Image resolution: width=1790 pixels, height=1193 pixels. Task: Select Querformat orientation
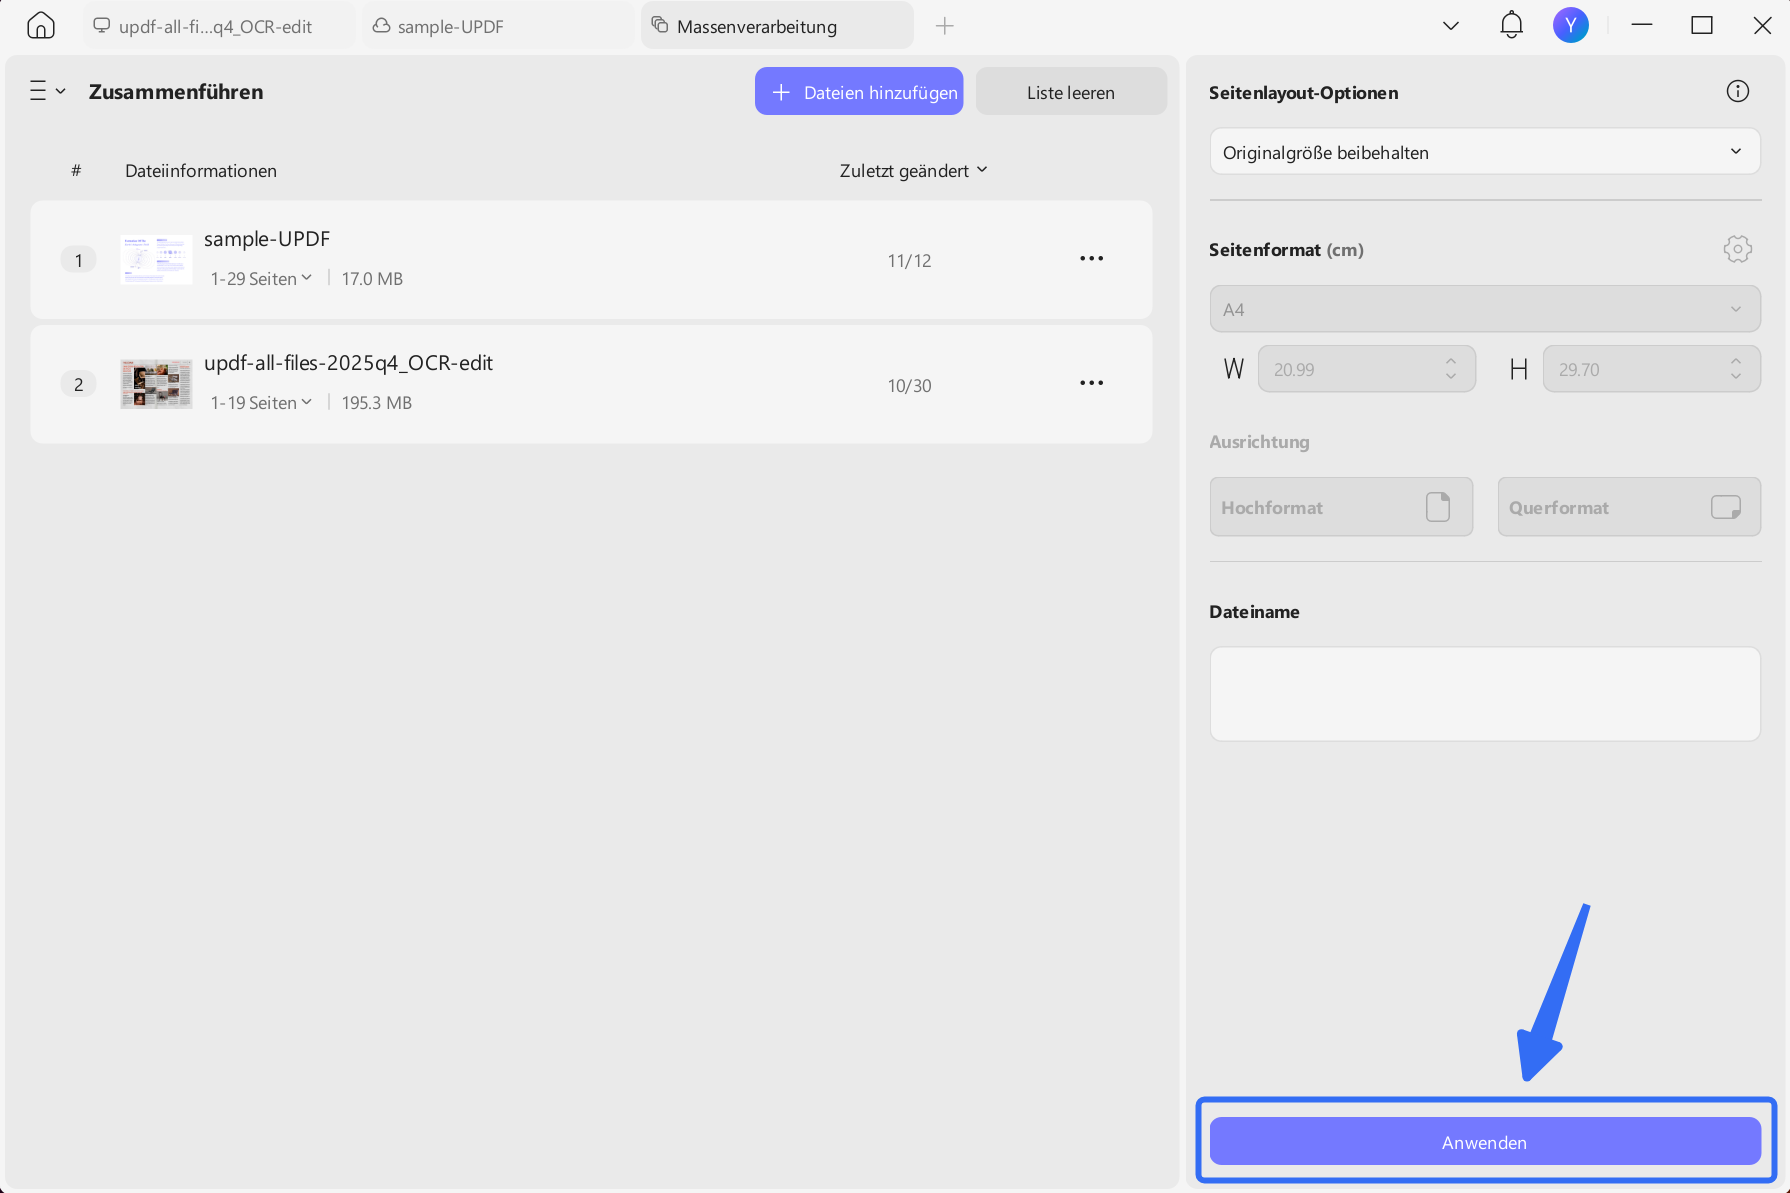coord(1628,507)
